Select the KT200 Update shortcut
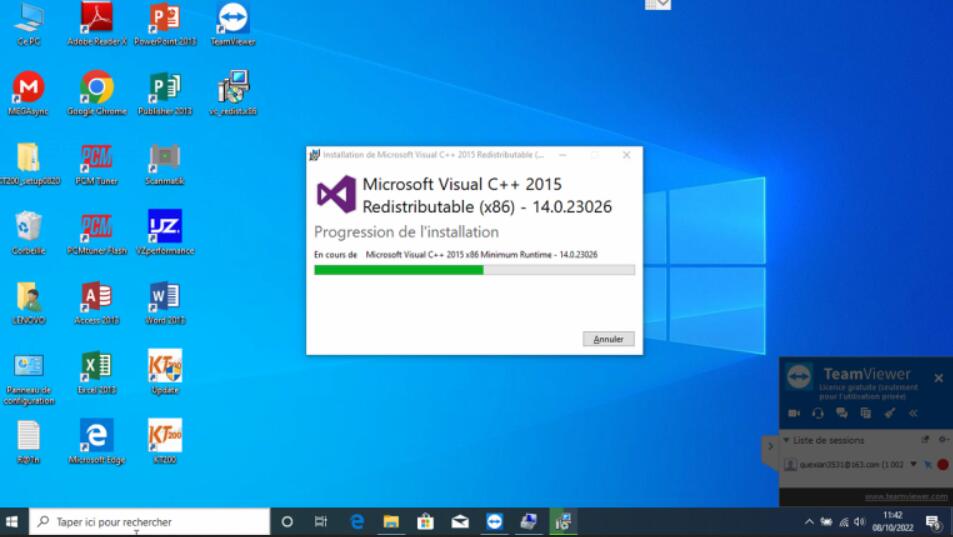The width and height of the screenshot is (953, 537). (x=165, y=372)
